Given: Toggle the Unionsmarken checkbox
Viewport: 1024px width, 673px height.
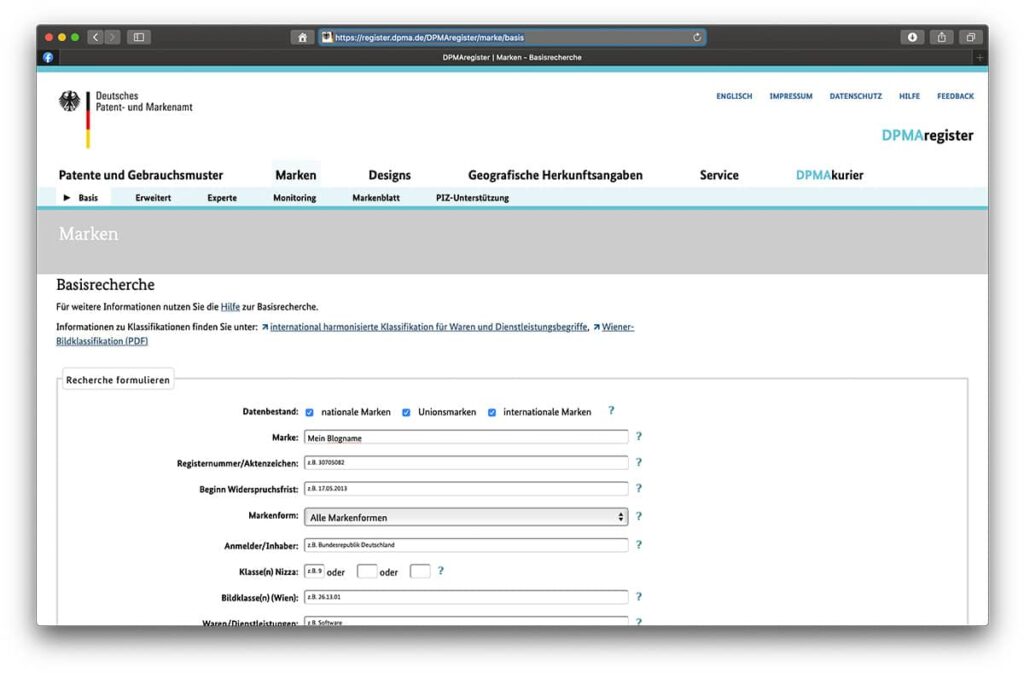Looking at the screenshot, I should click(x=406, y=412).
